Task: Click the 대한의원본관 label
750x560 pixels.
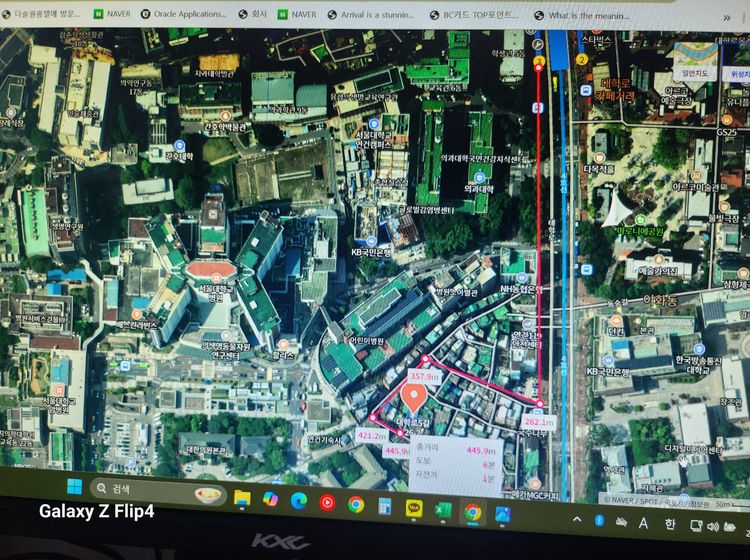Action: (x=208, y=450)
